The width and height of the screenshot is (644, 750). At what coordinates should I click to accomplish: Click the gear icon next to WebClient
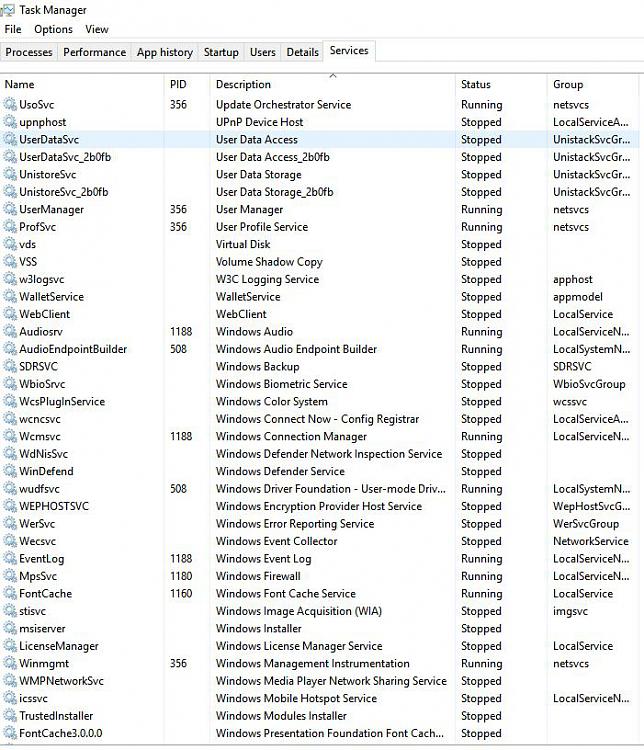tap(10, 314)
